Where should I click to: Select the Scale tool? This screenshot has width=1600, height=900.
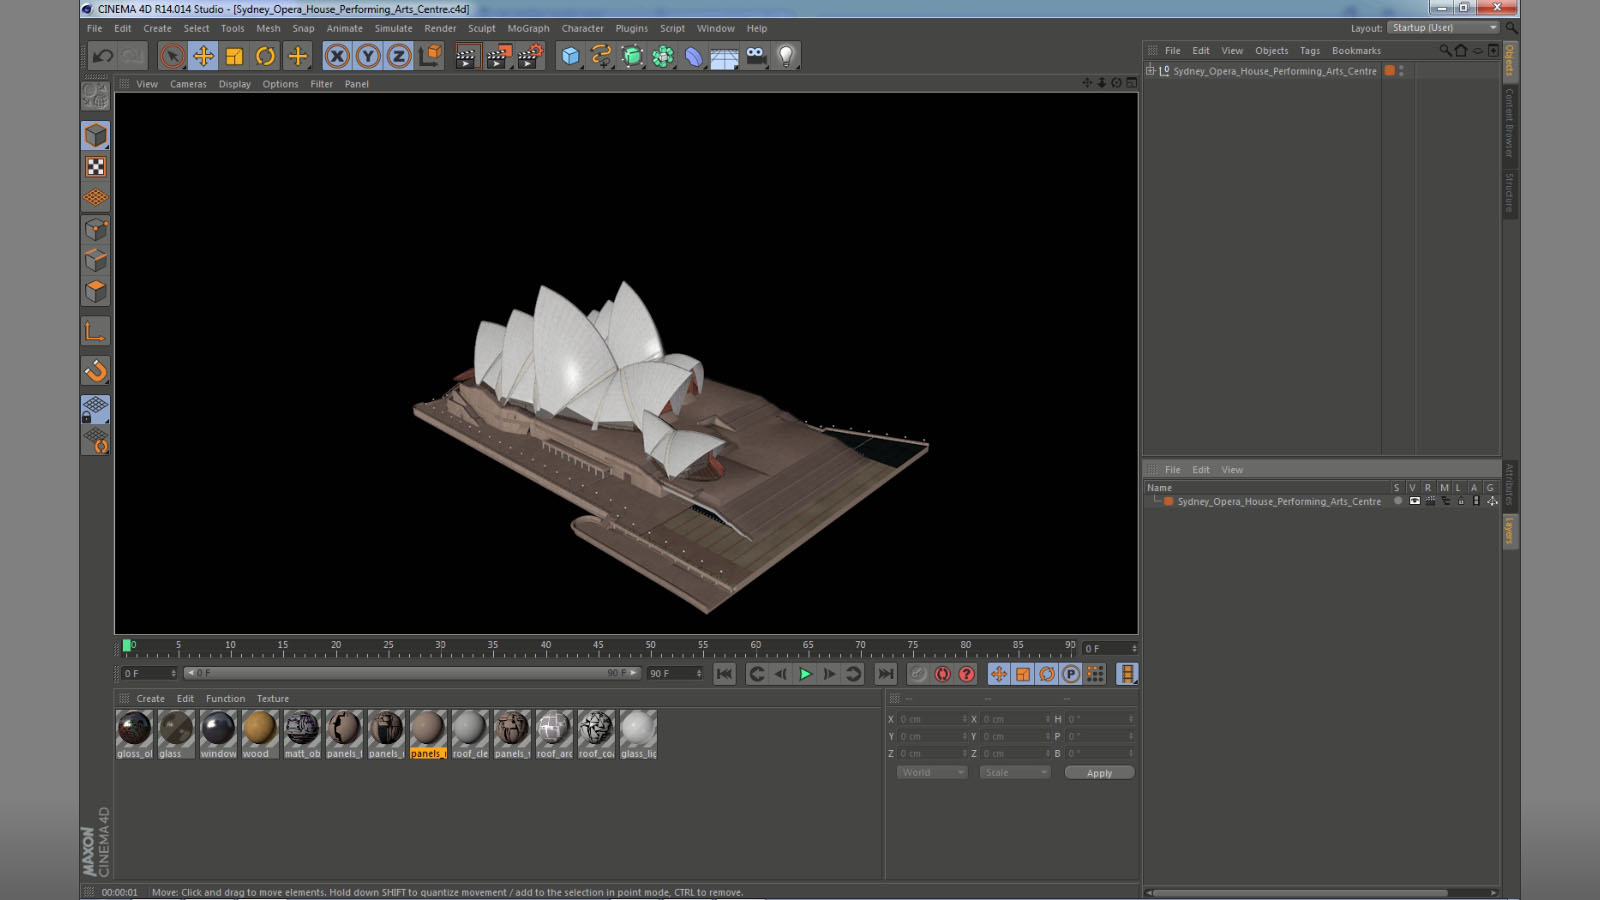tap(234, 56)
